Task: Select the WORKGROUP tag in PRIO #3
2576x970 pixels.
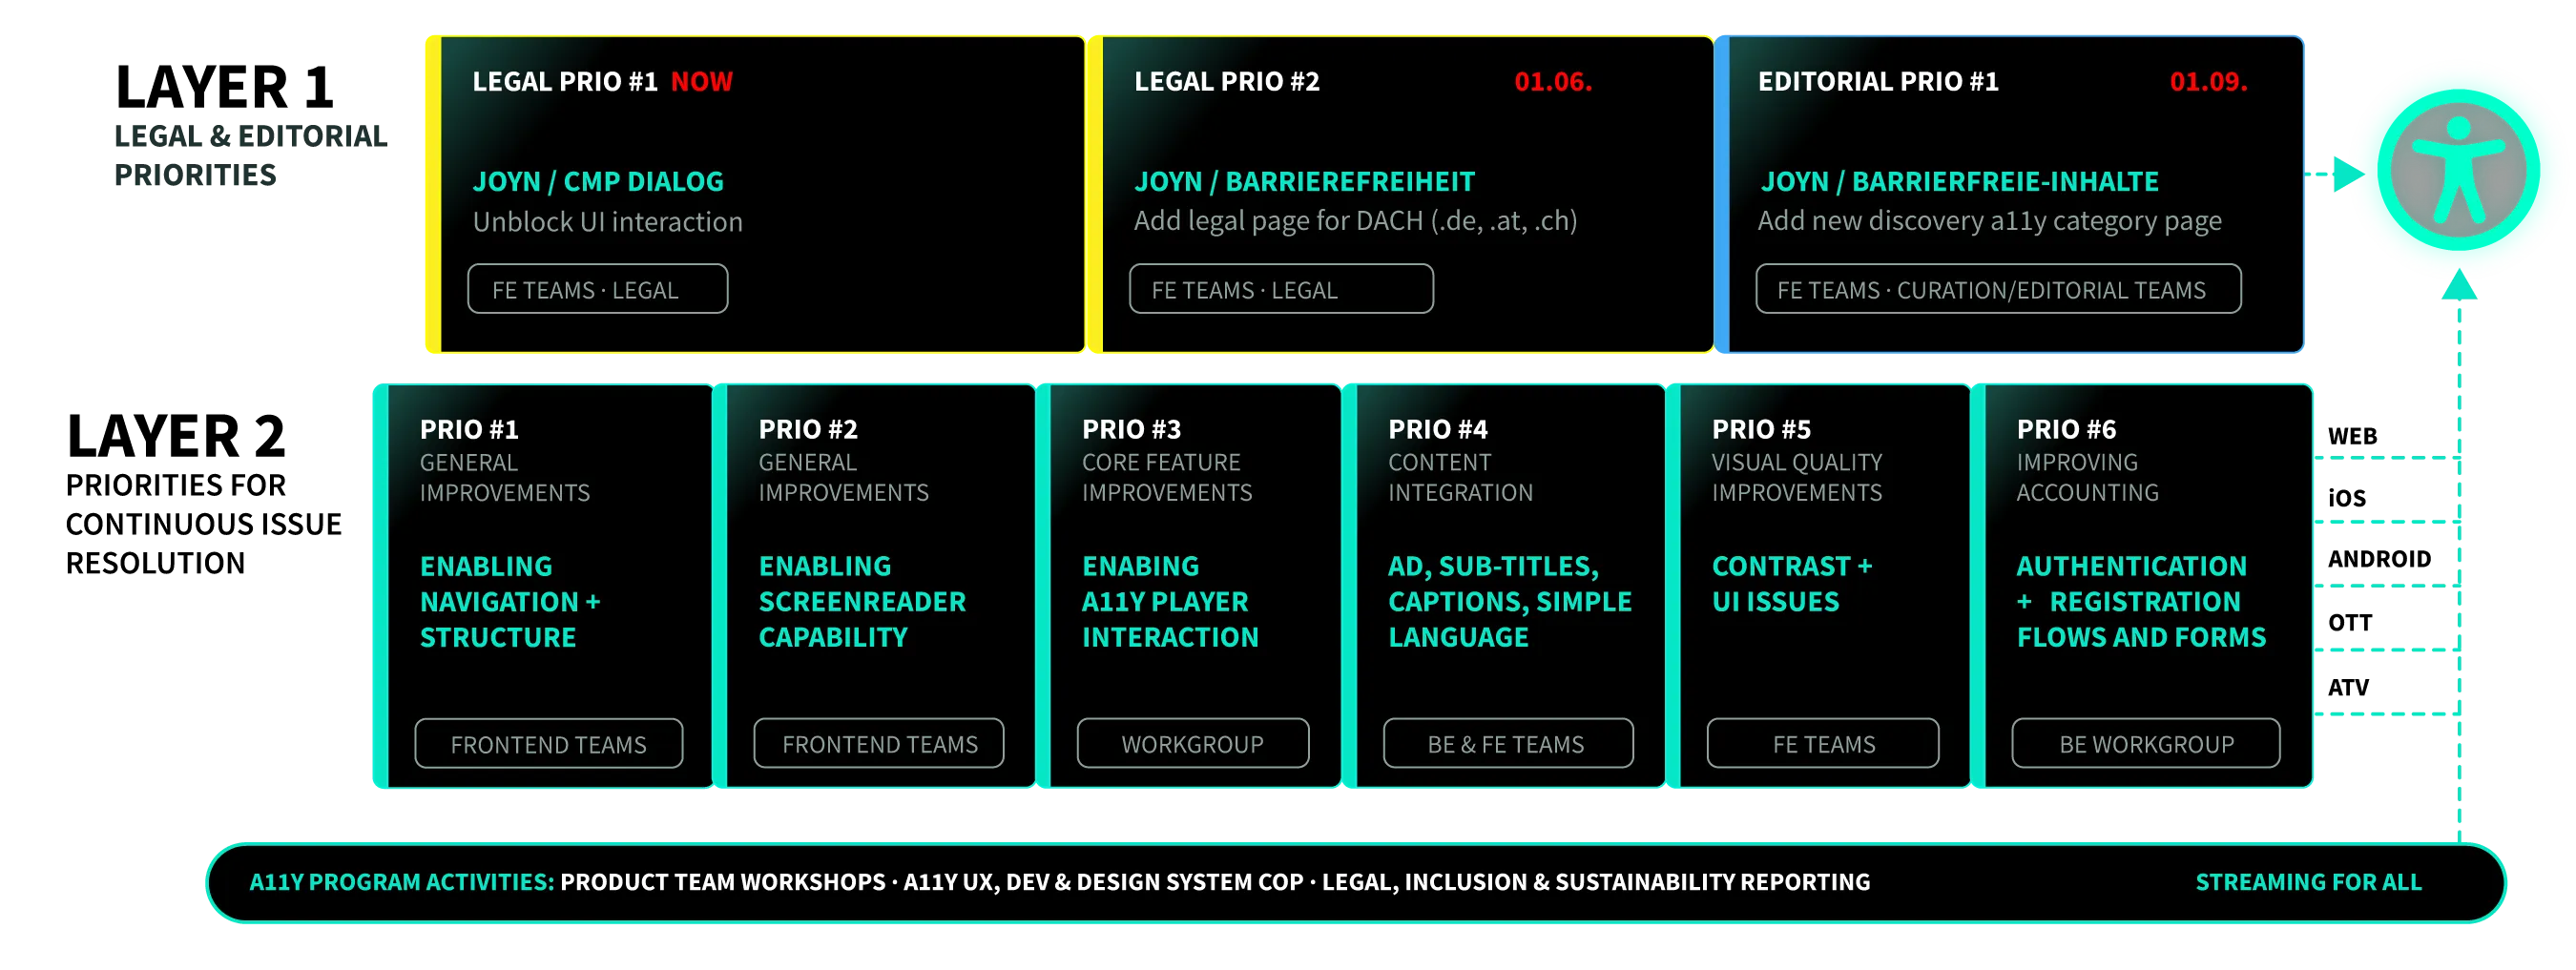Action: coord(1192,743)
